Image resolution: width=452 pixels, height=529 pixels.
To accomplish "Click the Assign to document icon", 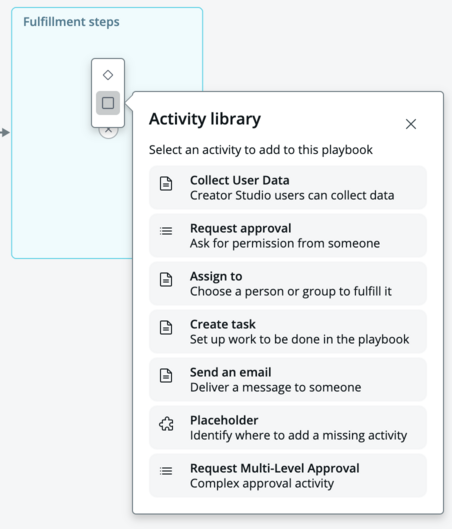I will point(166,280).
